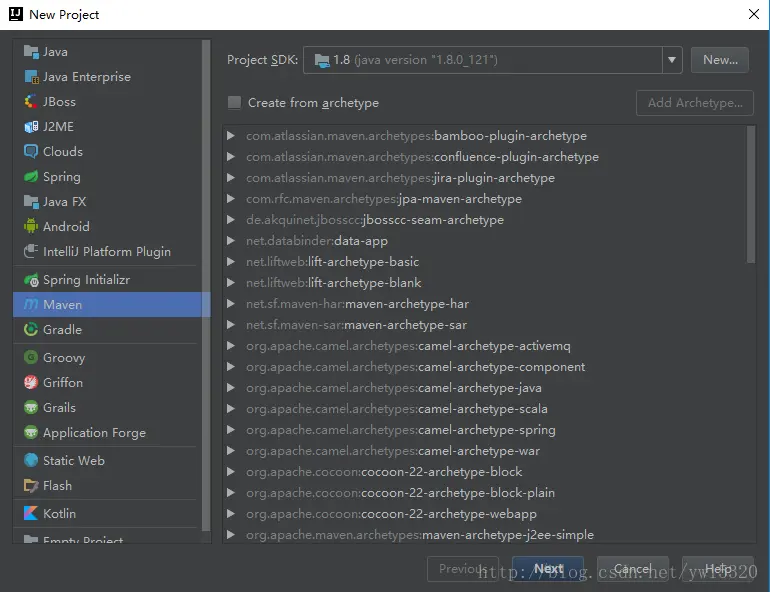Click the Cancel button
Image resolution: width=770 pixels, height=592 pixels.
632,569
